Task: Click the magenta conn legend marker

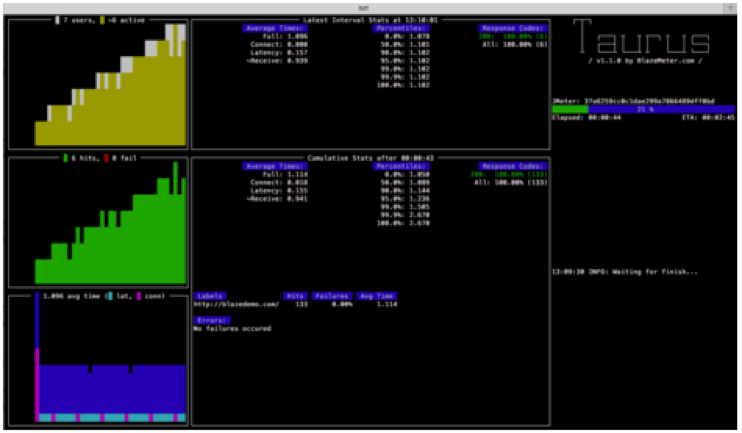Action: [x=137, y=297]
